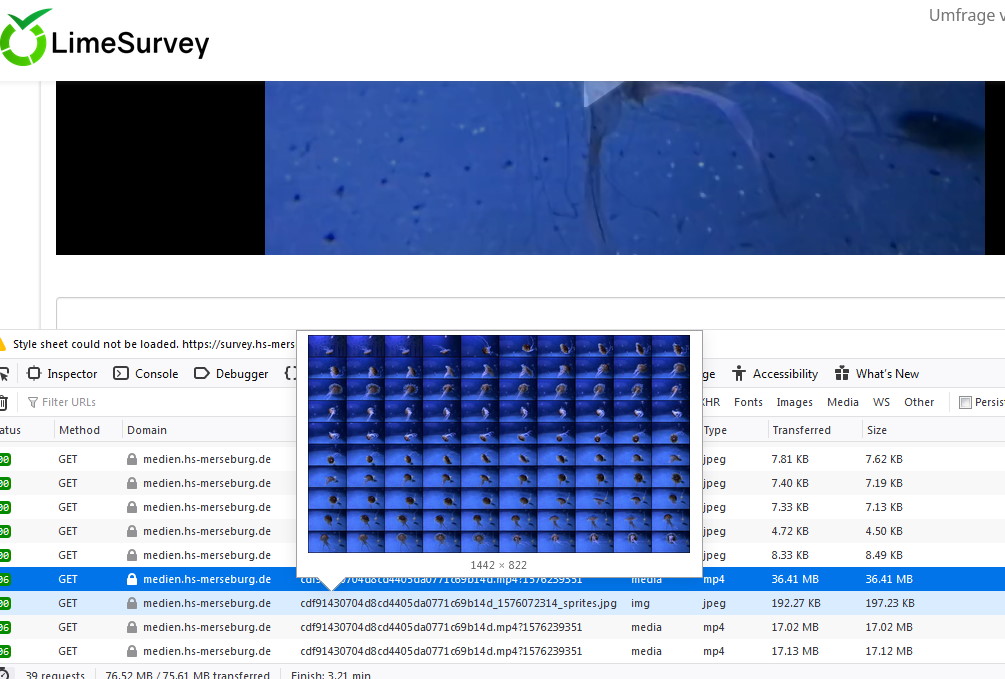Image resolution: width=1005 pixels, height=679 pixels.
Task: Click the lock icon on sprites.jpg row
Action: pos(131,603)
